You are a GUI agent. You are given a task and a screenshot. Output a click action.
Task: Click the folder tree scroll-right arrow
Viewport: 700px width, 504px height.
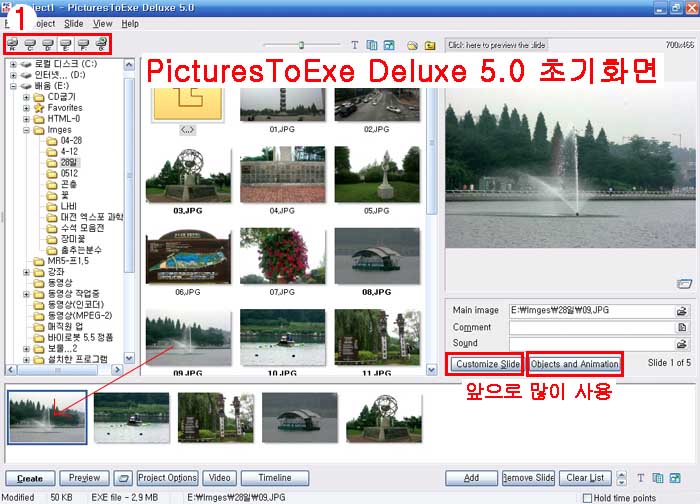click(x=117, y=370)
